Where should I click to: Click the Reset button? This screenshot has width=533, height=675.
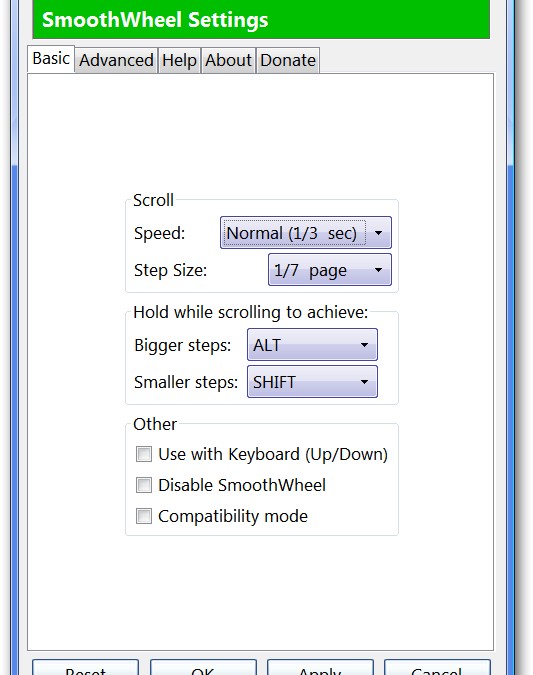coord(85,668)
